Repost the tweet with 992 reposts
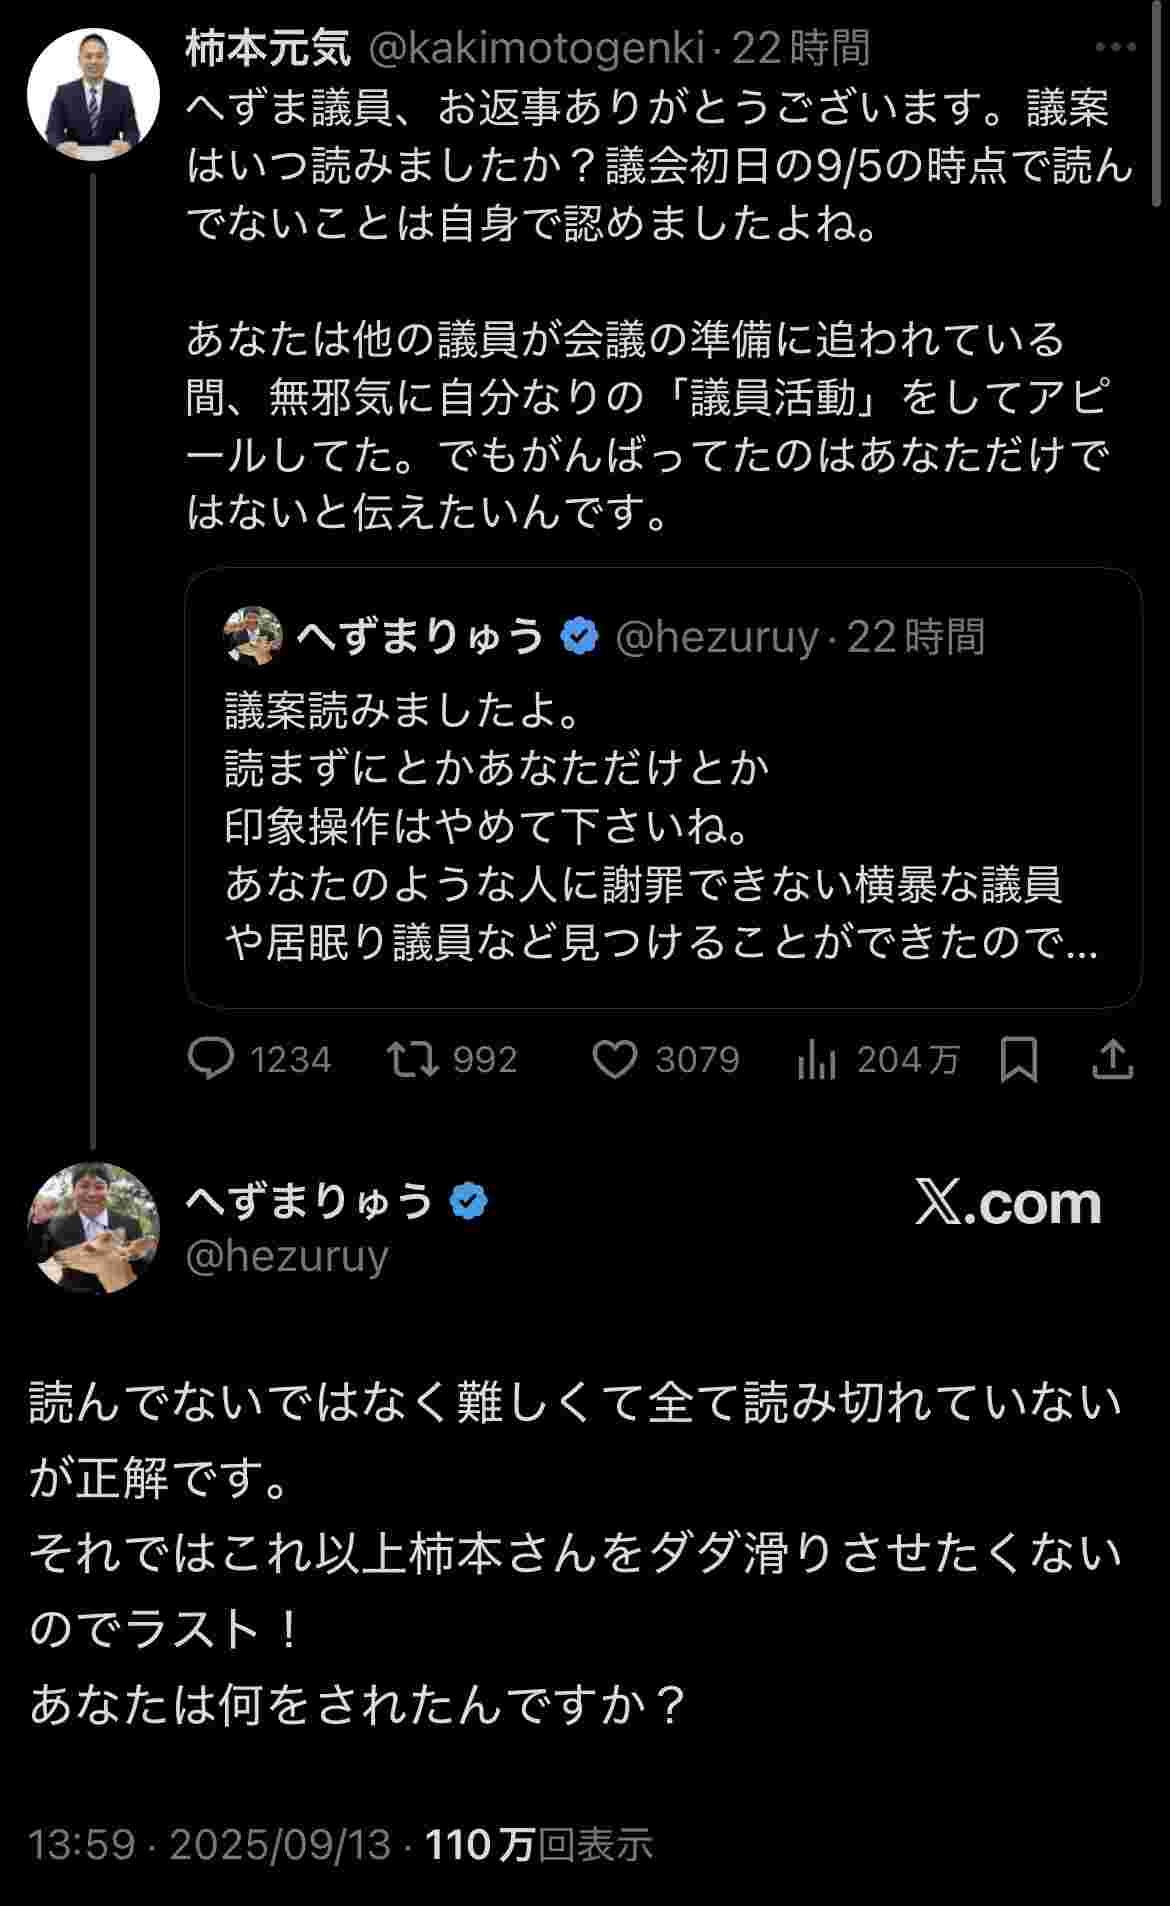 (413, 1059)
